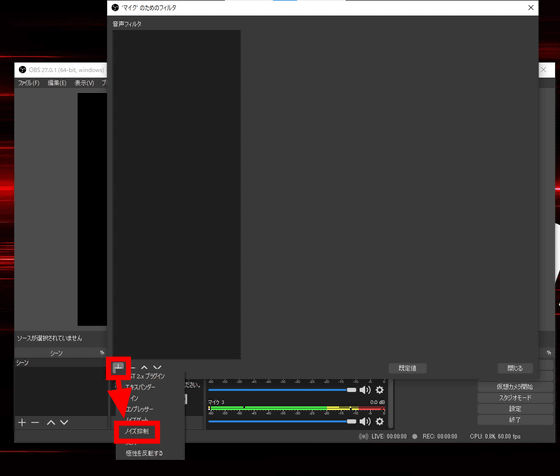Click the OBS logo in main window title
This screenshot has width=560, height=476.
tap(22, 70)
